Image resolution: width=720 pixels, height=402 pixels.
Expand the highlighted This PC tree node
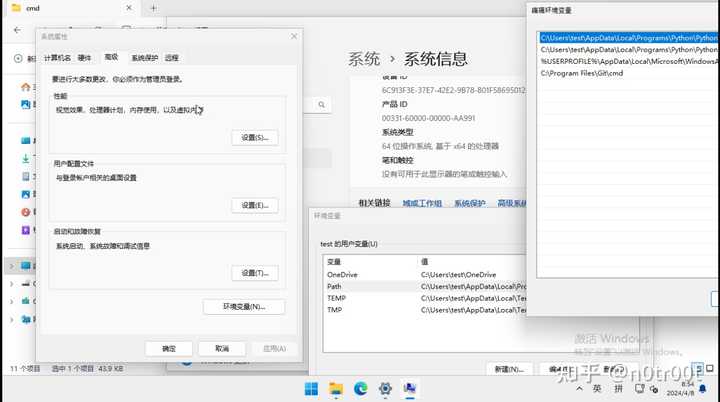pyautogui.click(x=12, y=266)
